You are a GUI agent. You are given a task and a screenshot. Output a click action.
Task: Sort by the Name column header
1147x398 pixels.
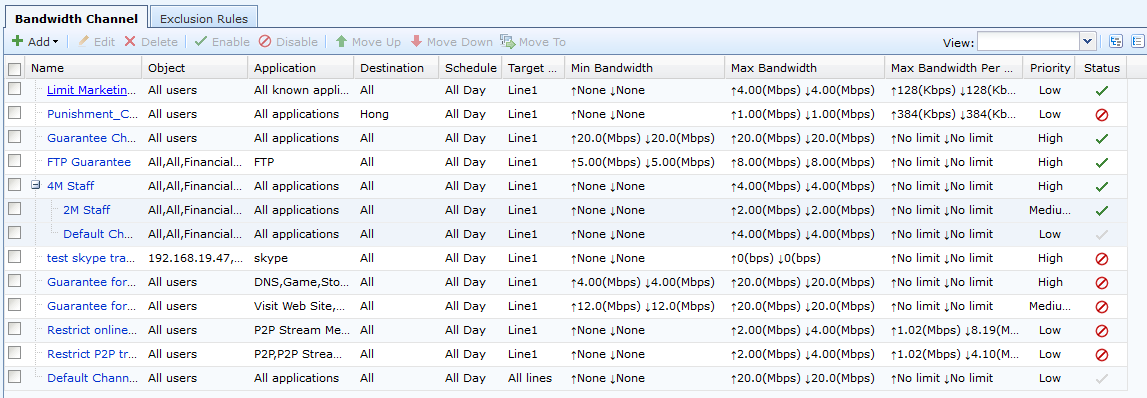click(84, 68)
